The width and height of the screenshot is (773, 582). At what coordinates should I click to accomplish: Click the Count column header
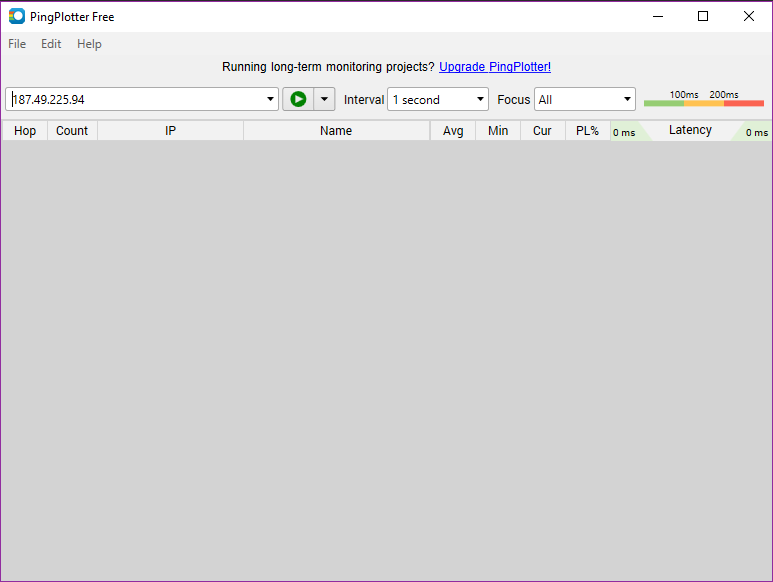click(x=72, y=131)
